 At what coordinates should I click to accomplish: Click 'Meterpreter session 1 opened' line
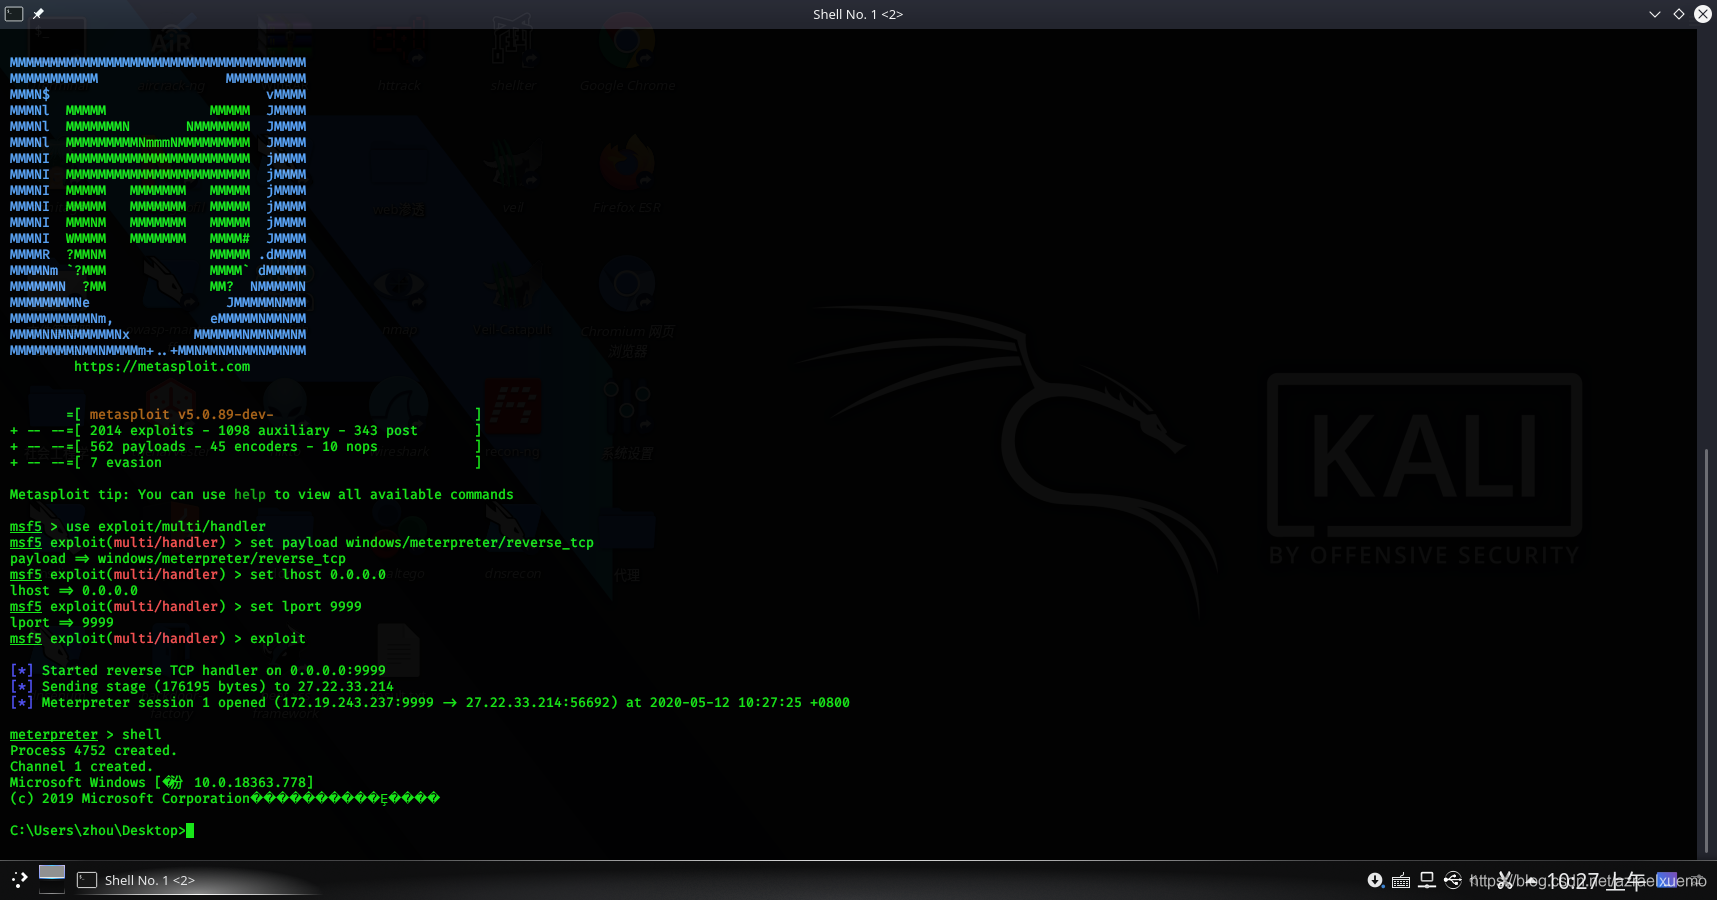(430, 703)
